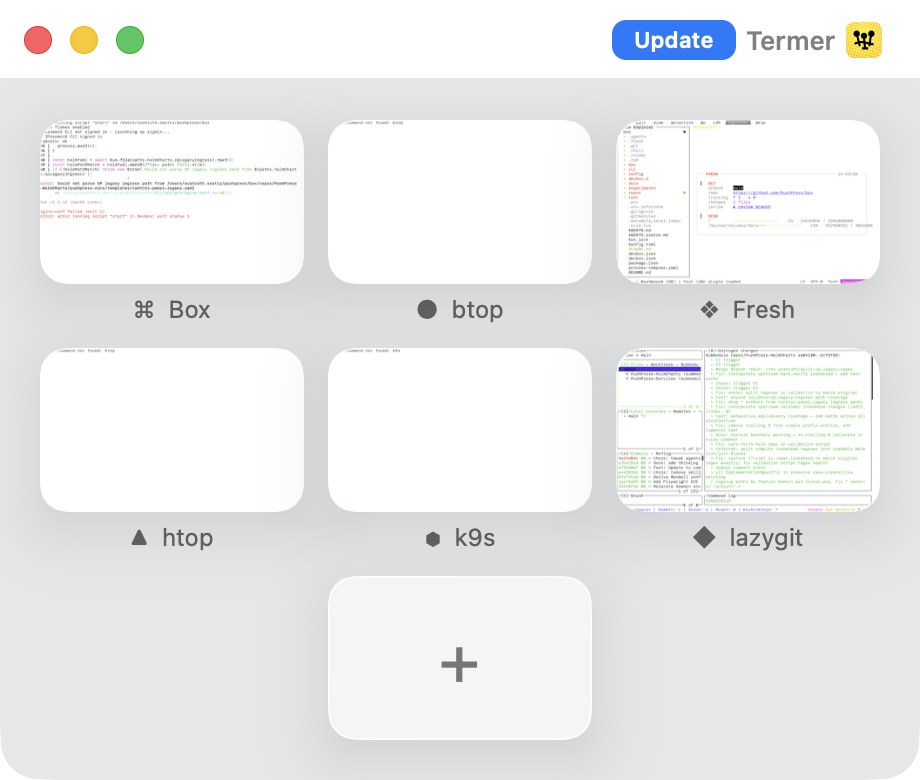Click the diamond icon beside lazygit
Image resolution: width=920 pixels, height=780 pixels.
704,537
